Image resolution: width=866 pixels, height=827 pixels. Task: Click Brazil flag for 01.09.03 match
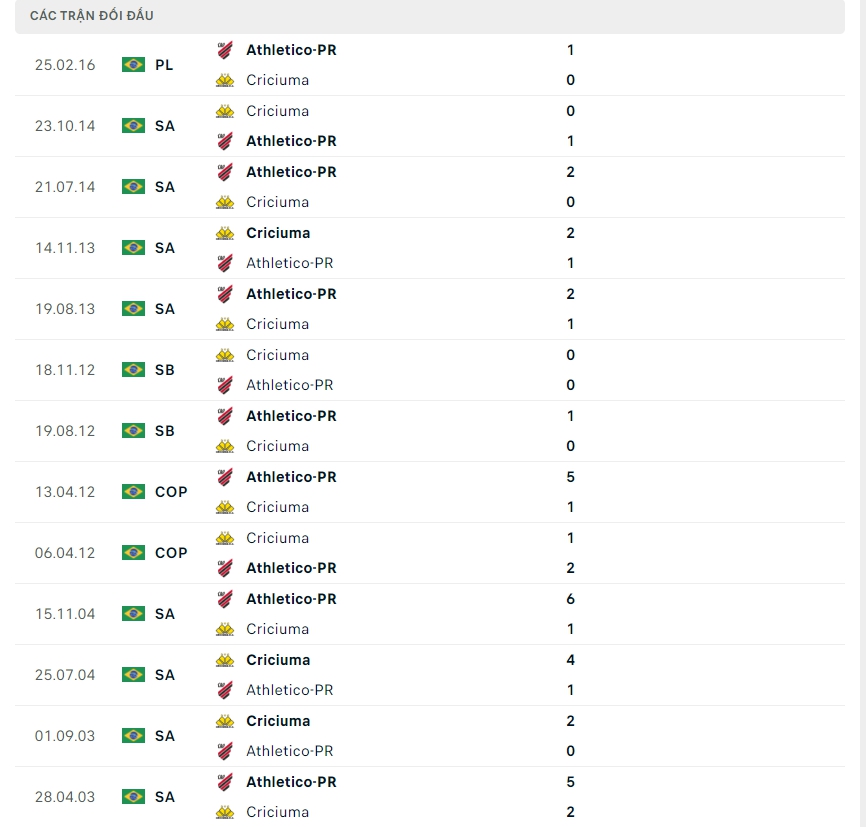133,736
